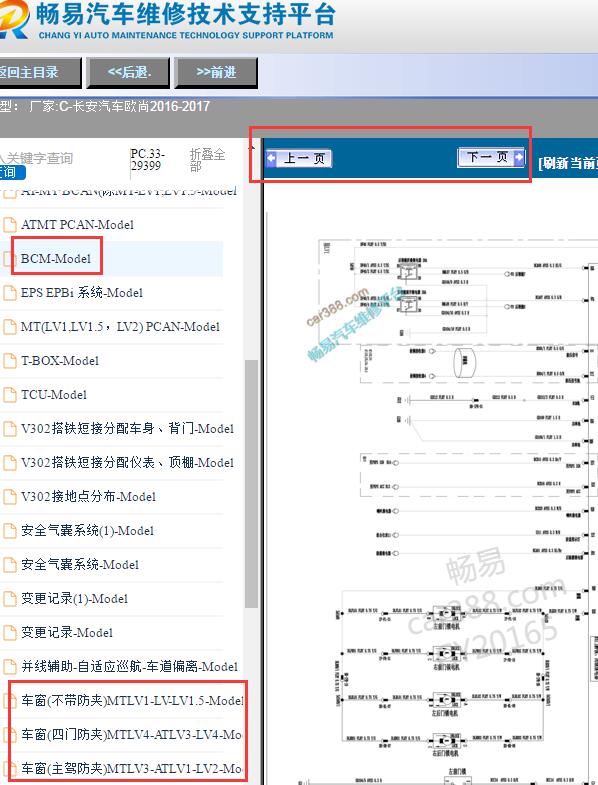Click the keyword search input field
The height and width of the screenshot is (785, 598).
(37, 158)
